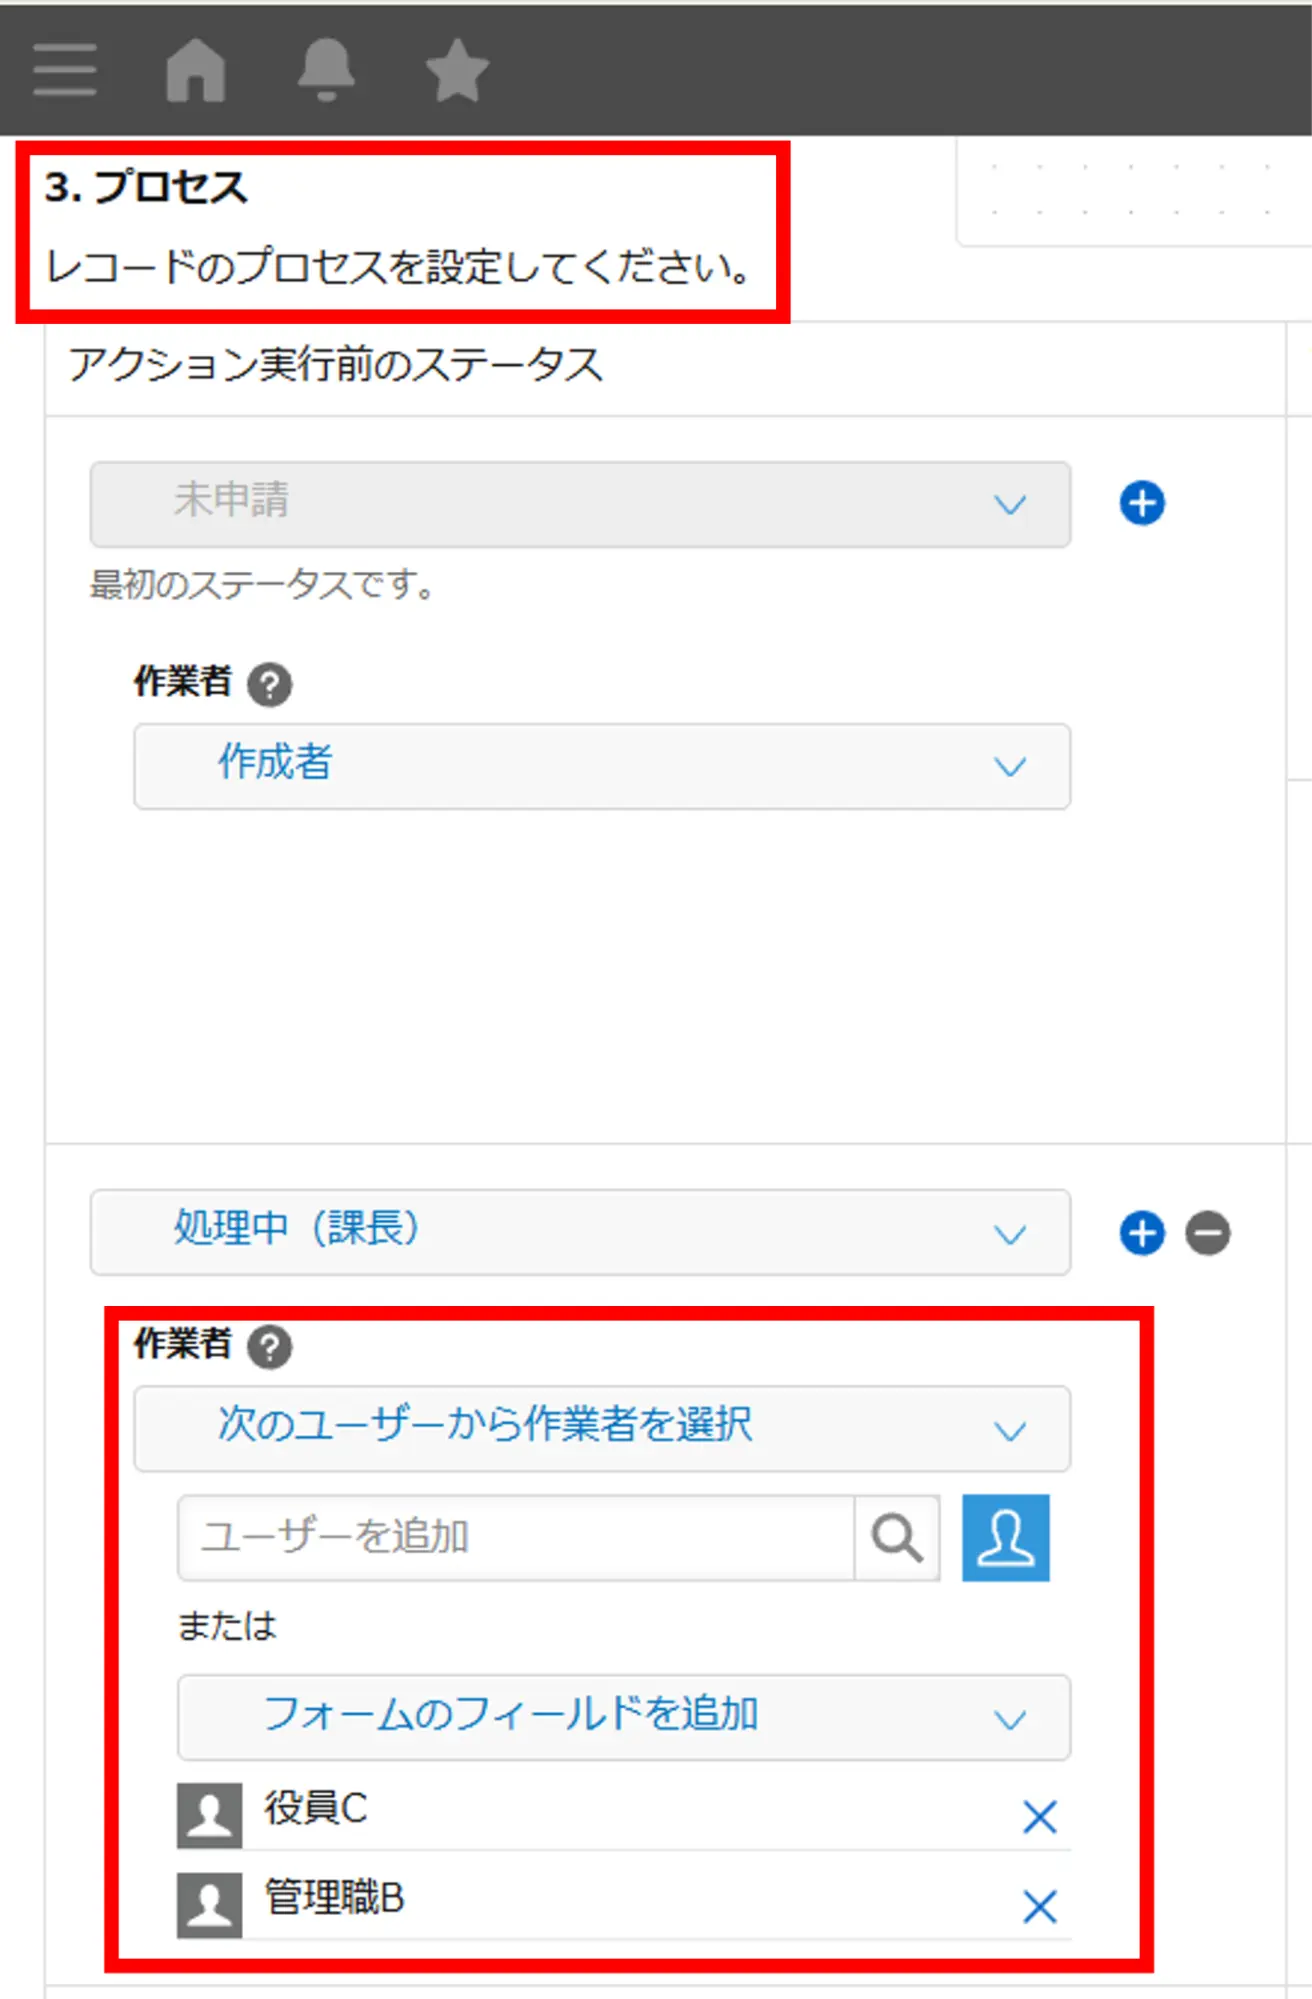This screenshot has width=1312, height=1999.
Task: Expand the 作成者 assignee dropdown
Action: tap(602, 766)
